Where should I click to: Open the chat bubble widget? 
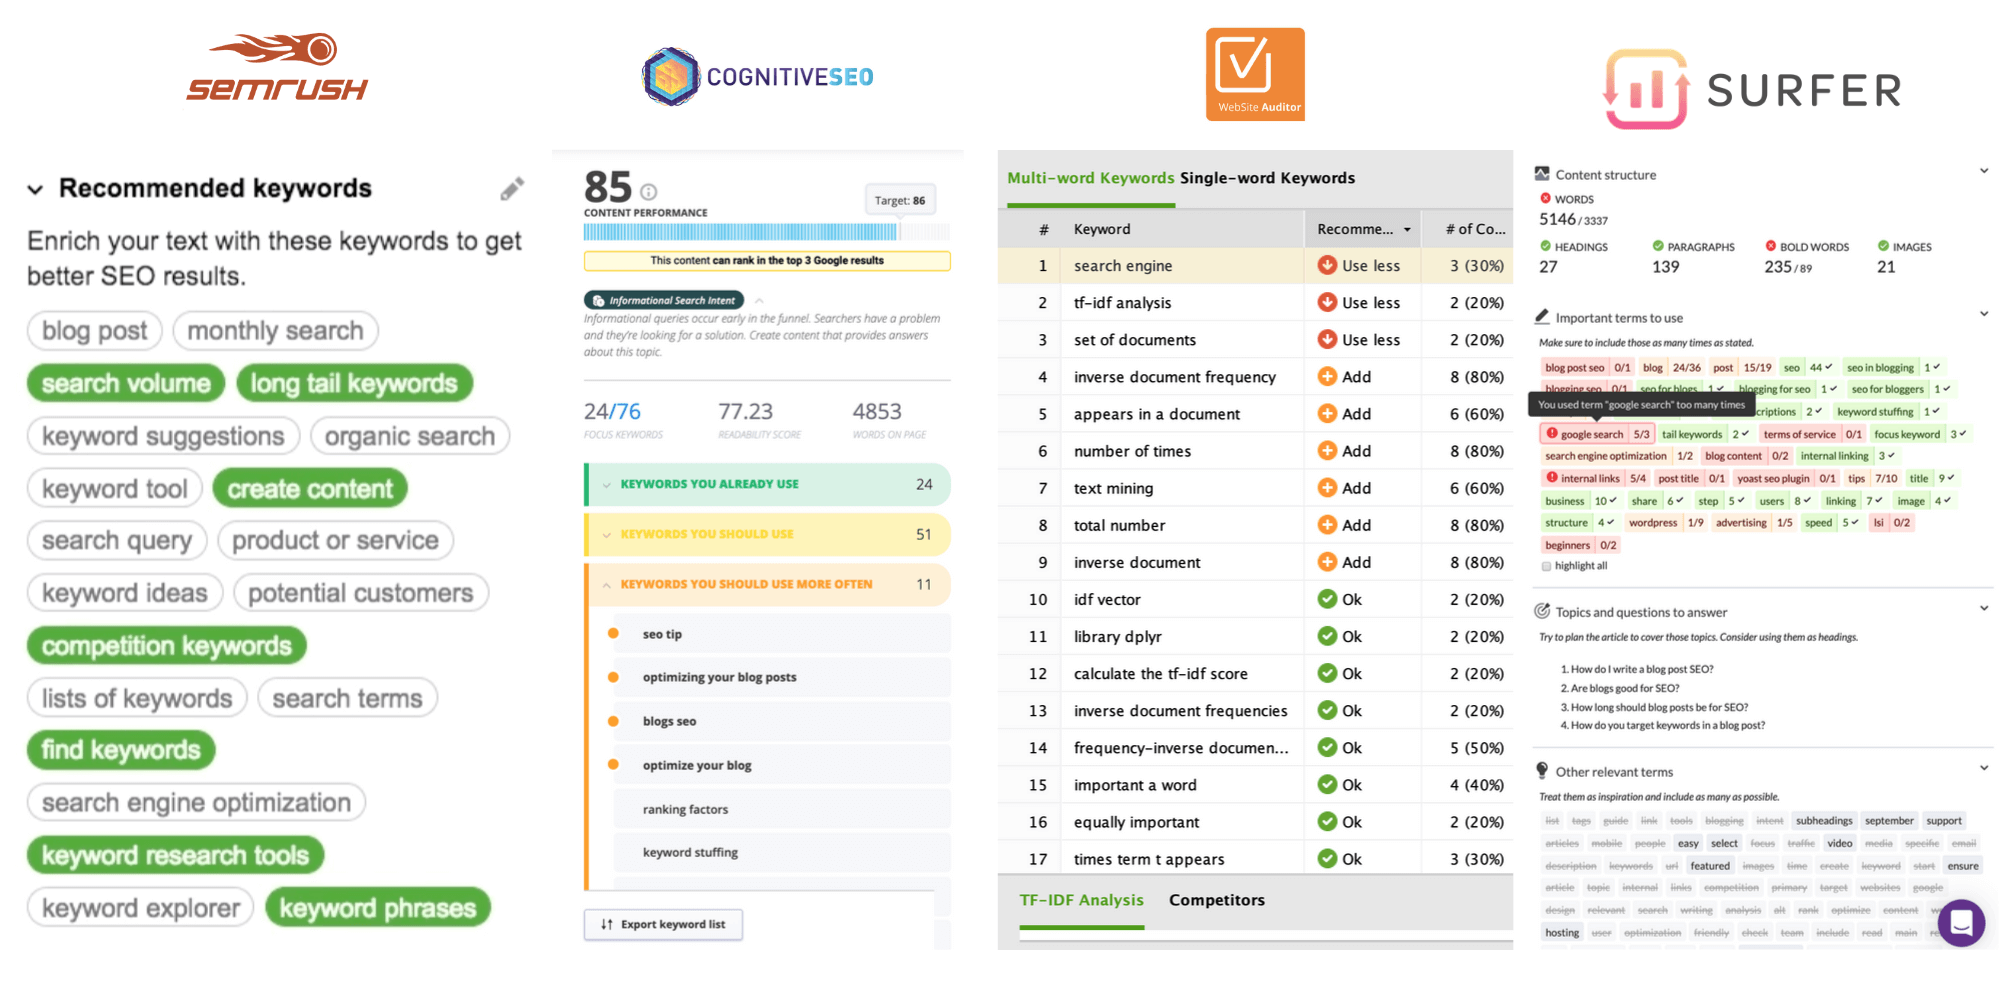tap(1961, 923)
